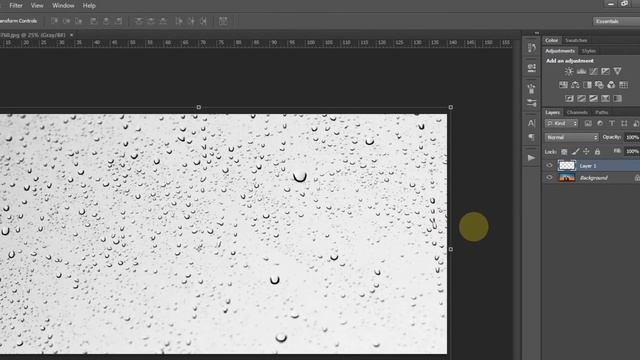Click the Align bottom edges icon

pyautogui.click(x=78, y=21)
